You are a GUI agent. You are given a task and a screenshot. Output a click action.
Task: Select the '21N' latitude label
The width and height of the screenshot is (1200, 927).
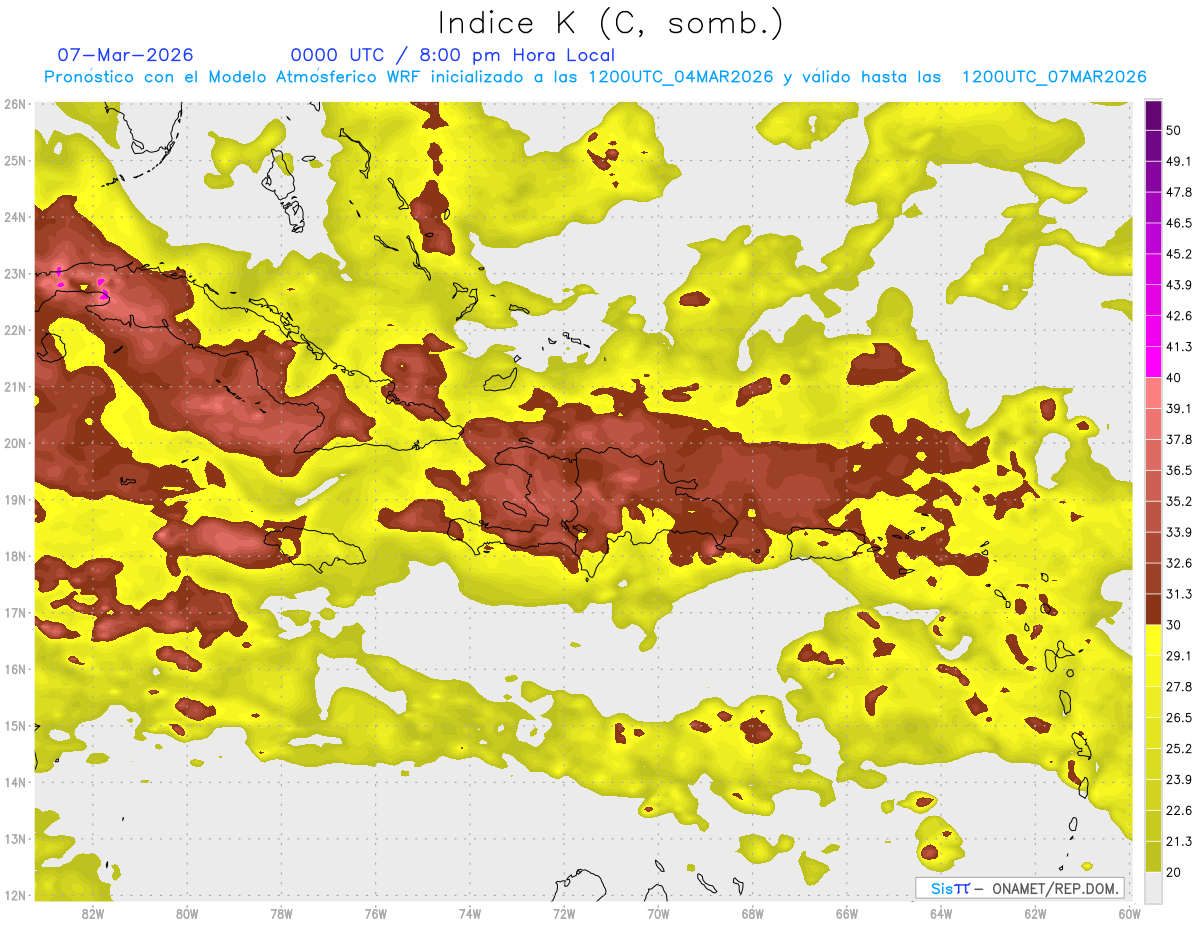coord(15,386)
